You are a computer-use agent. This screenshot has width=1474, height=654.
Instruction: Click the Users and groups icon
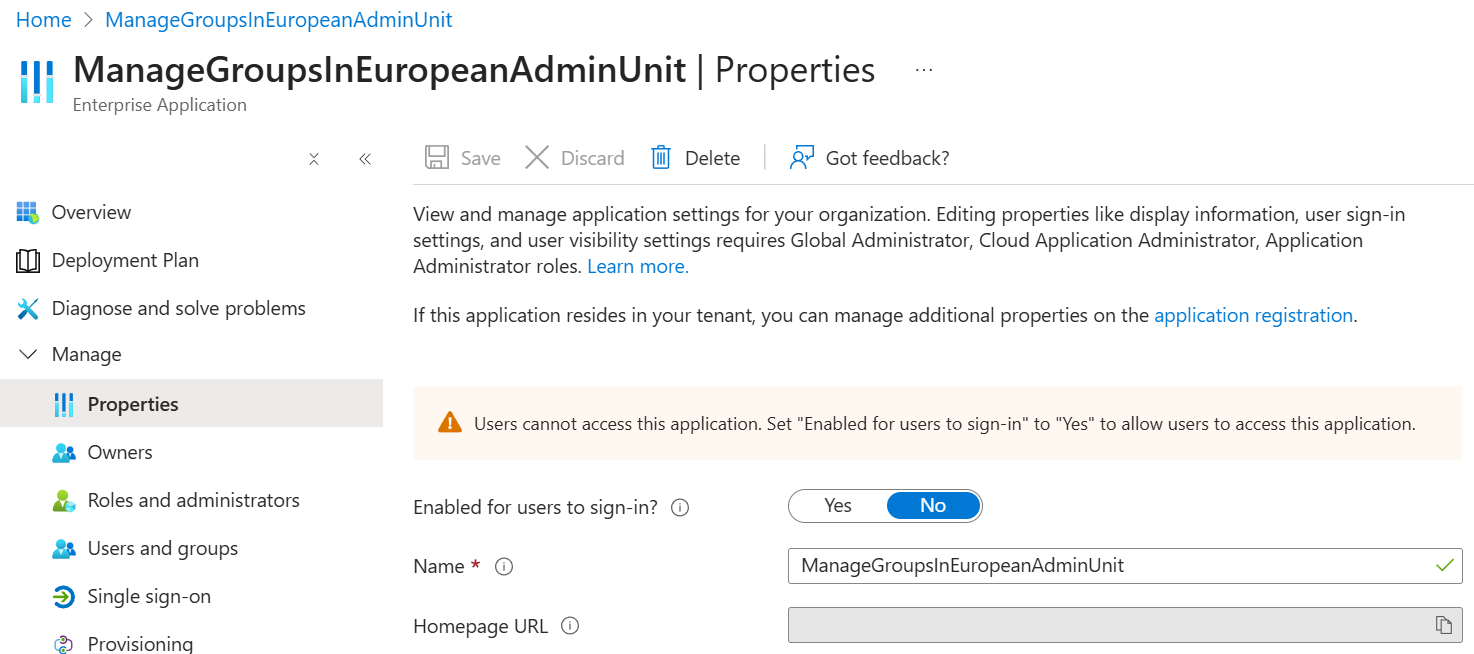[64, 549]
